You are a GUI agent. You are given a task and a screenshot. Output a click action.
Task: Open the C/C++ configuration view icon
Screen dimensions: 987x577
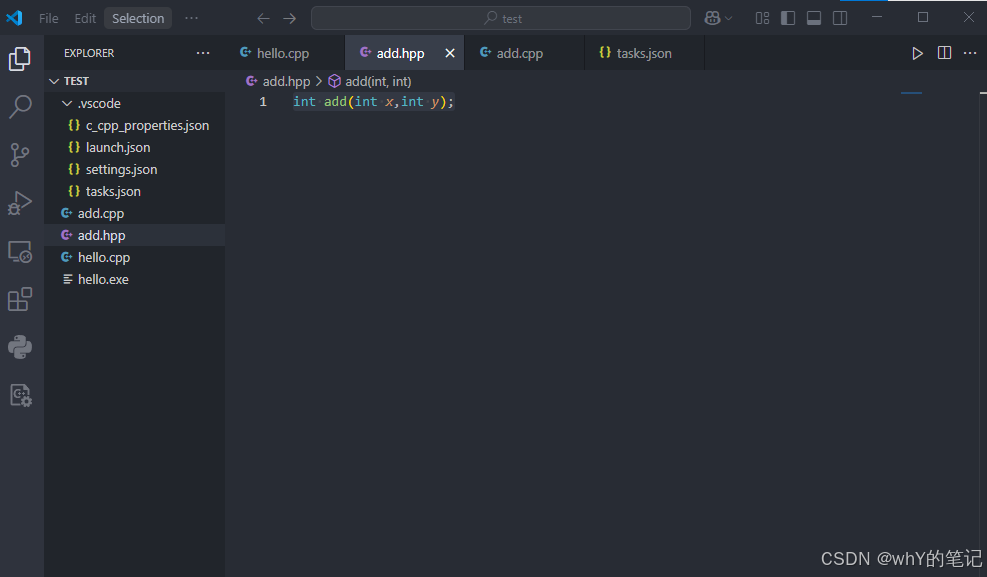(x=20, y=396)
